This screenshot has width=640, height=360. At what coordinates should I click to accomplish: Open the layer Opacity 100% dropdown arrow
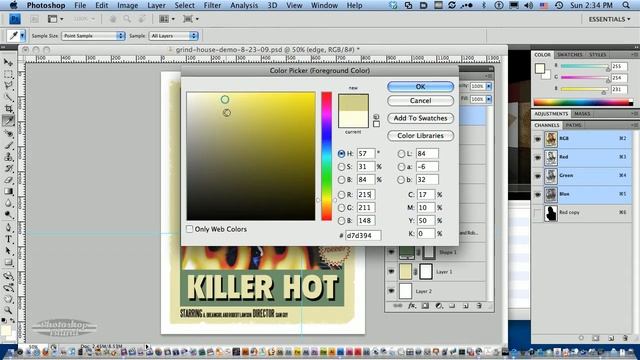point(489,87)
